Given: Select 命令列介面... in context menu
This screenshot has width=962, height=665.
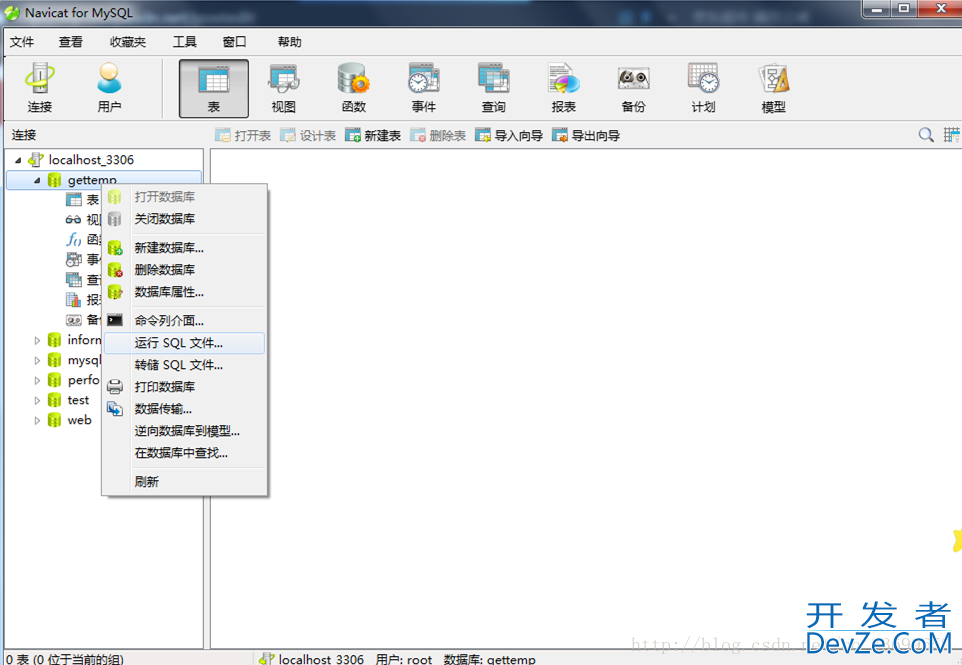Looking at the screenshot, I should click(x=184, y=320).
